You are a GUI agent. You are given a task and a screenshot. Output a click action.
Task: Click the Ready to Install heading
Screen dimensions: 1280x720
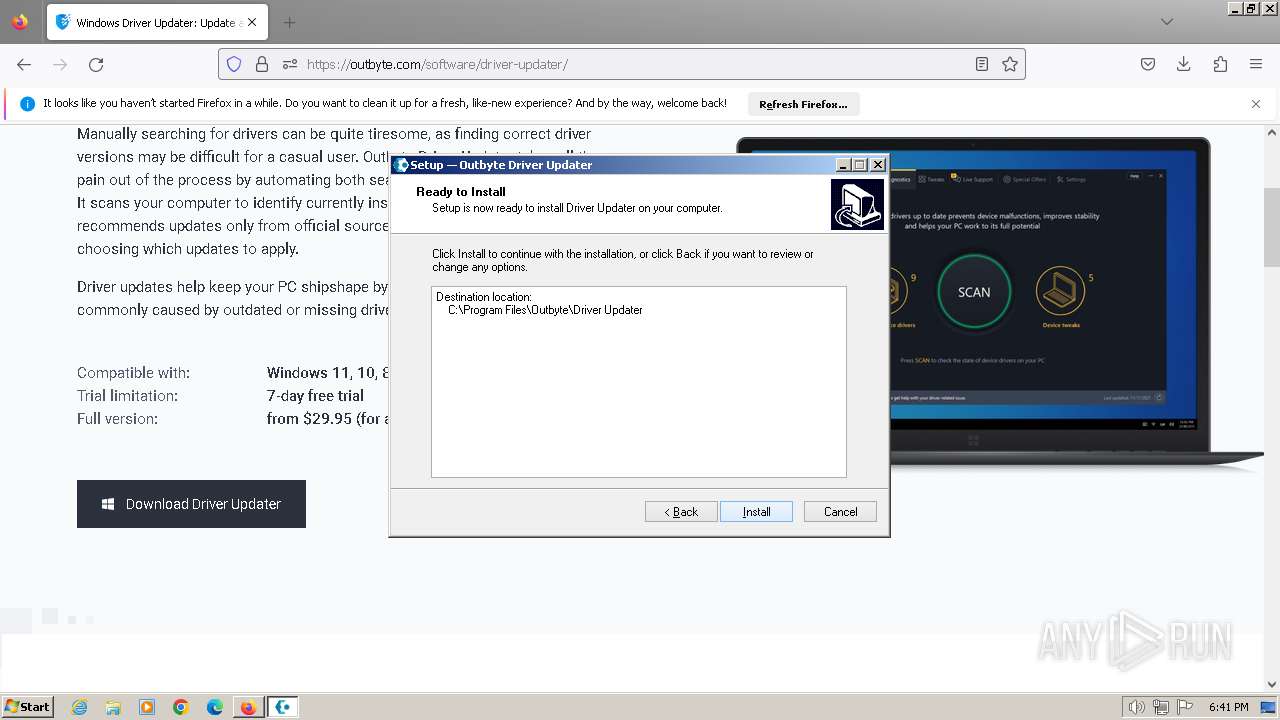(x=461, y=192)
